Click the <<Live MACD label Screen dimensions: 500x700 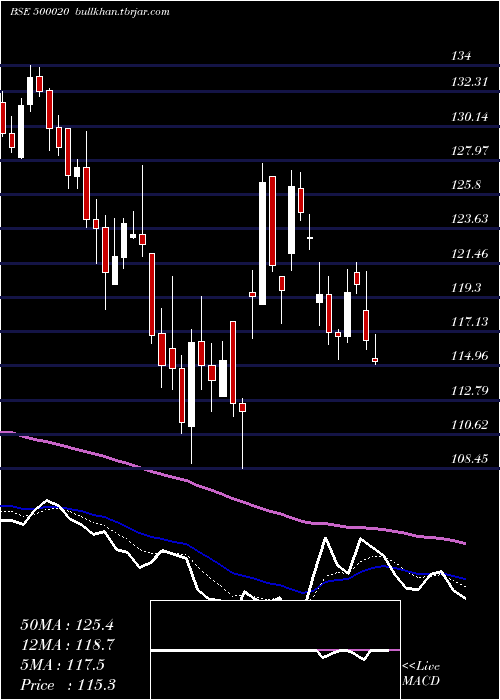(x=421, y=674)
